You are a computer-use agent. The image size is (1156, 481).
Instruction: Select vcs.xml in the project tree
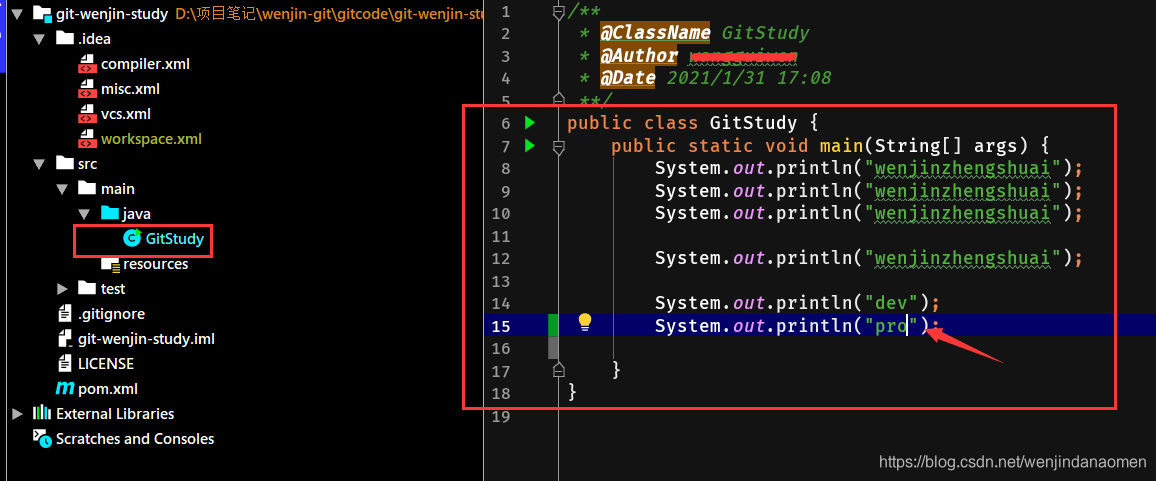click(126, 114)
